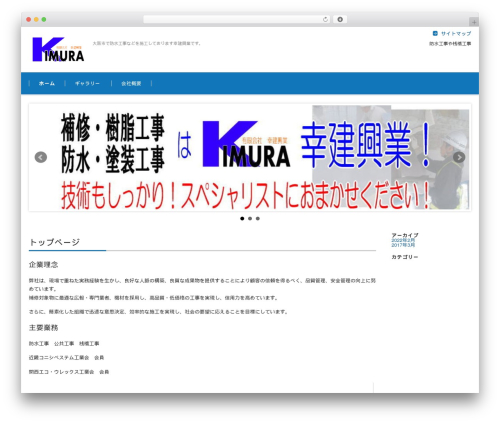Open the 2022年2月 archive link

click(x=403, y=240)
